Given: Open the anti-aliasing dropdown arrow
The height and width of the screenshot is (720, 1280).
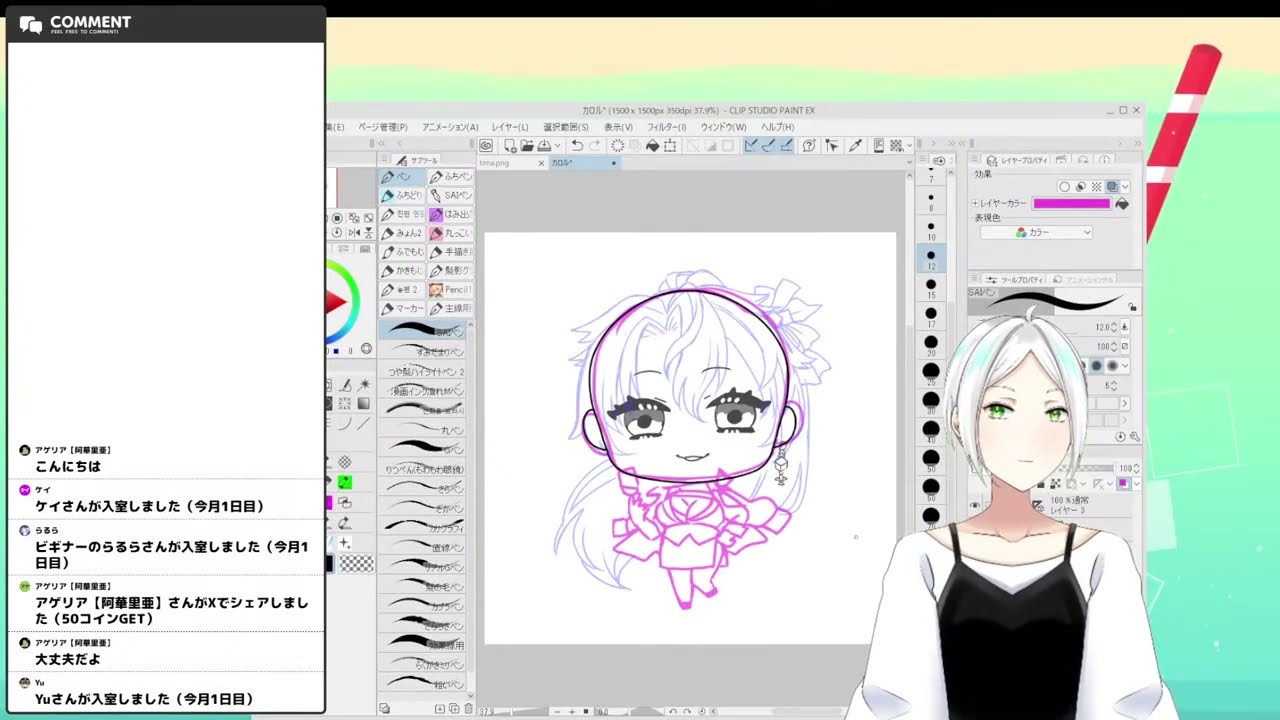Looking at the screenshot, I should [1125, 365].
